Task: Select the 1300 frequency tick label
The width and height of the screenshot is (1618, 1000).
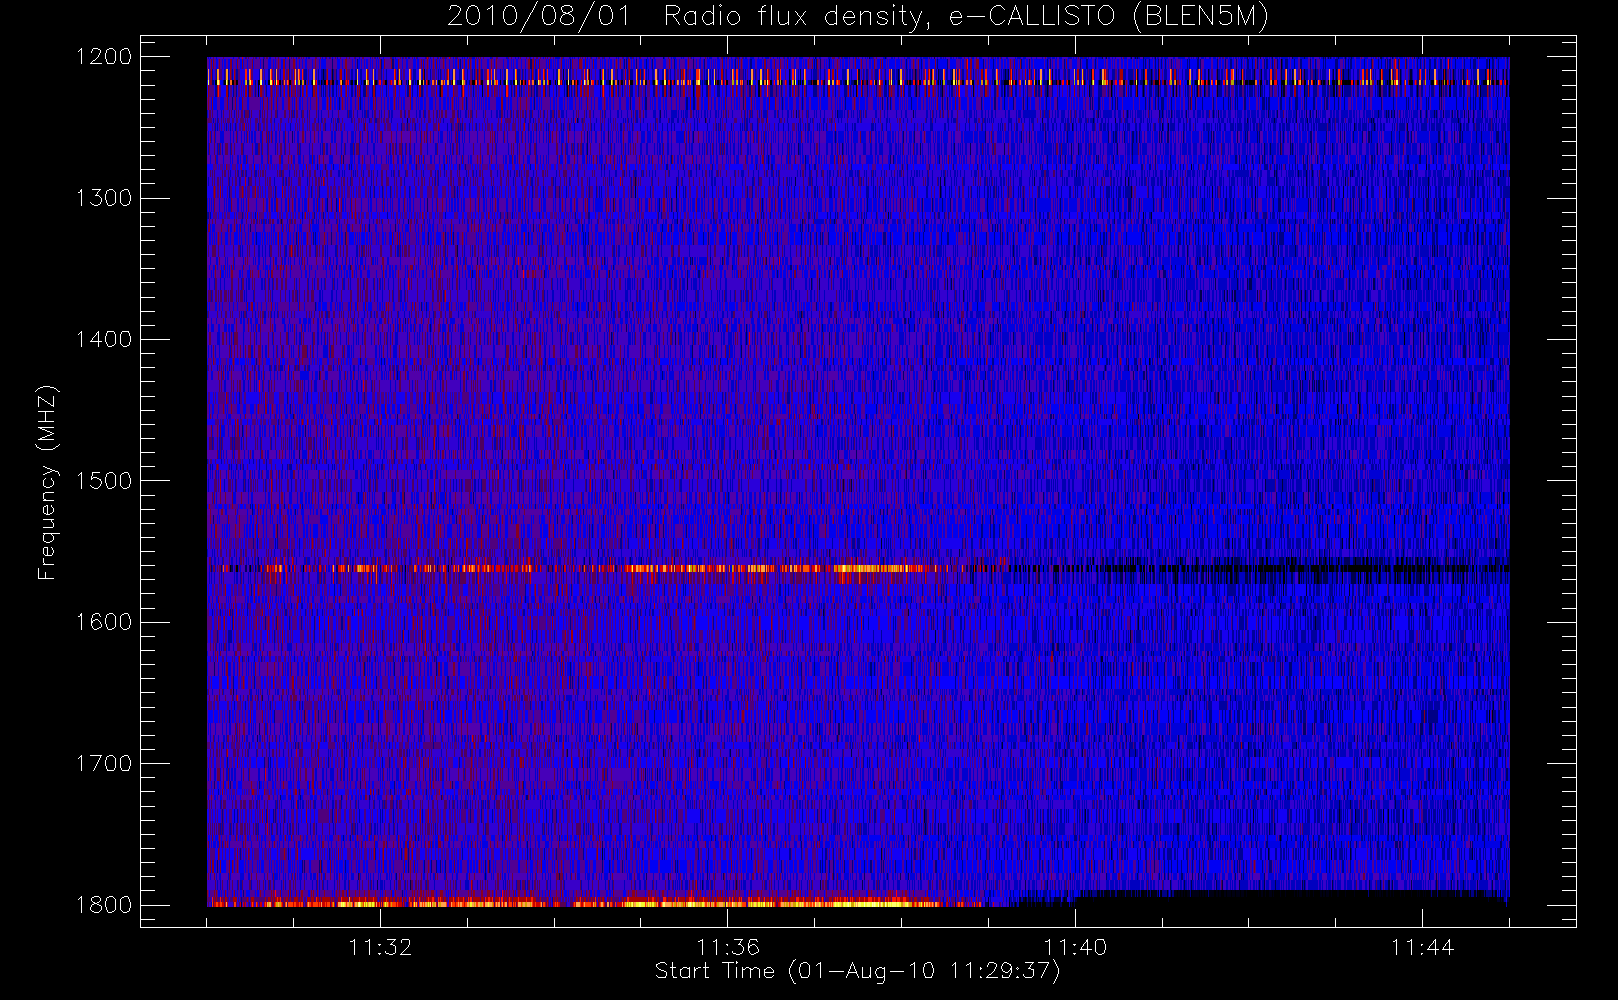Action: 104,198
